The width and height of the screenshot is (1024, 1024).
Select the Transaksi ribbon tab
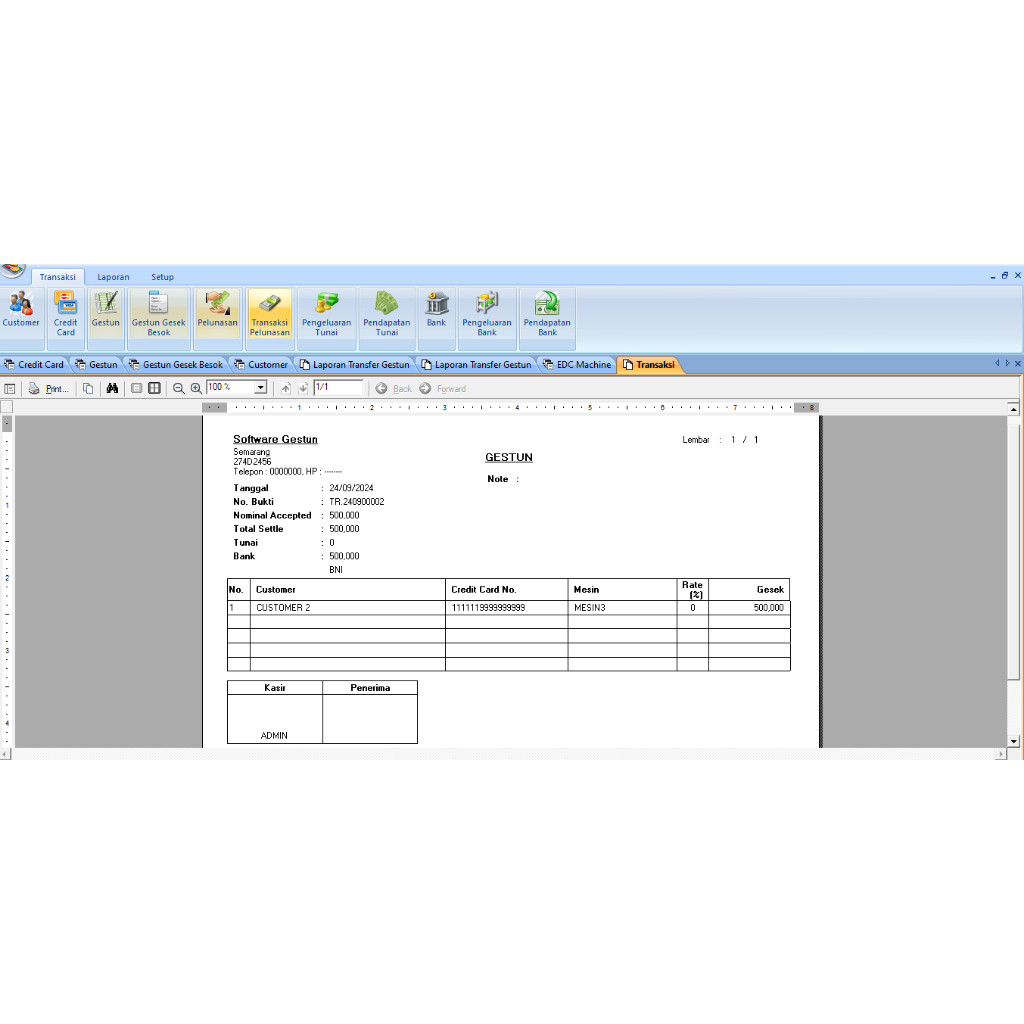(x=57, y=277)
